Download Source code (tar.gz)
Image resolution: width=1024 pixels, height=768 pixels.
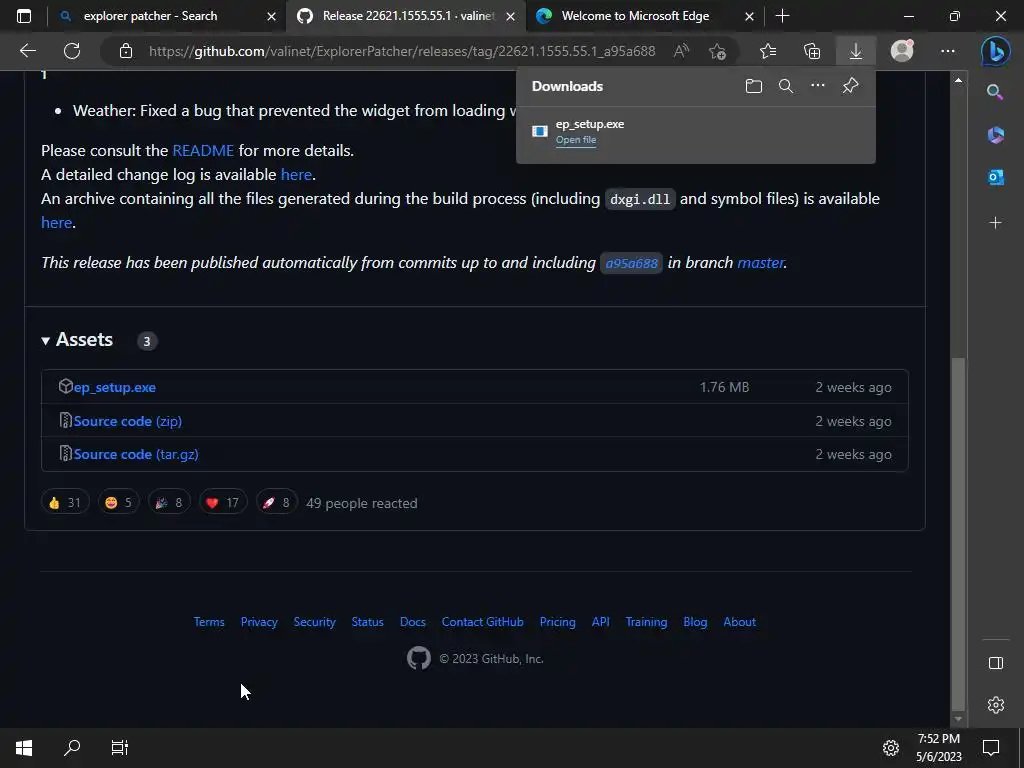(x=136, y=455)
